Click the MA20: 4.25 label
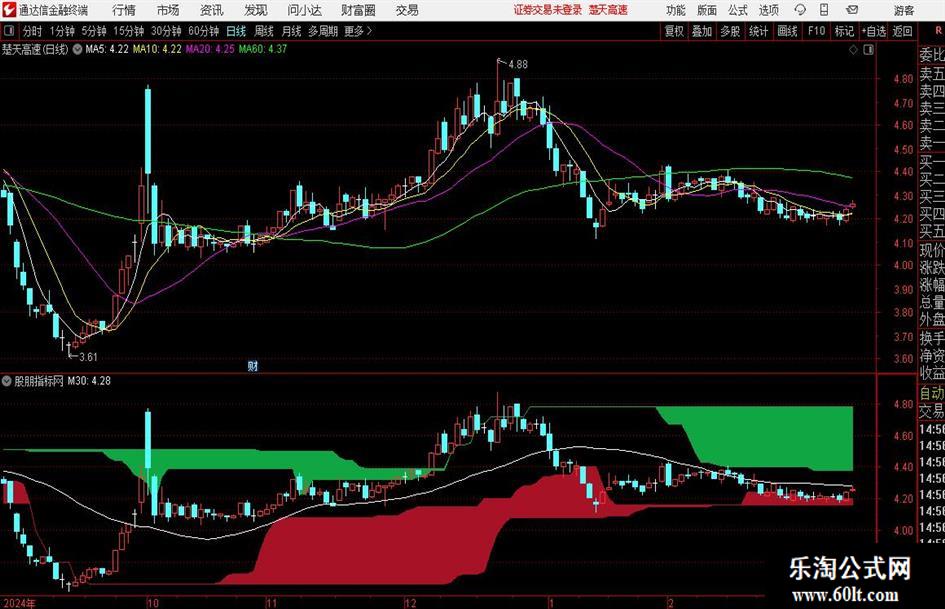Image resolution: width=945 pixels, height=609 pixels. click(x=210, y=49)
